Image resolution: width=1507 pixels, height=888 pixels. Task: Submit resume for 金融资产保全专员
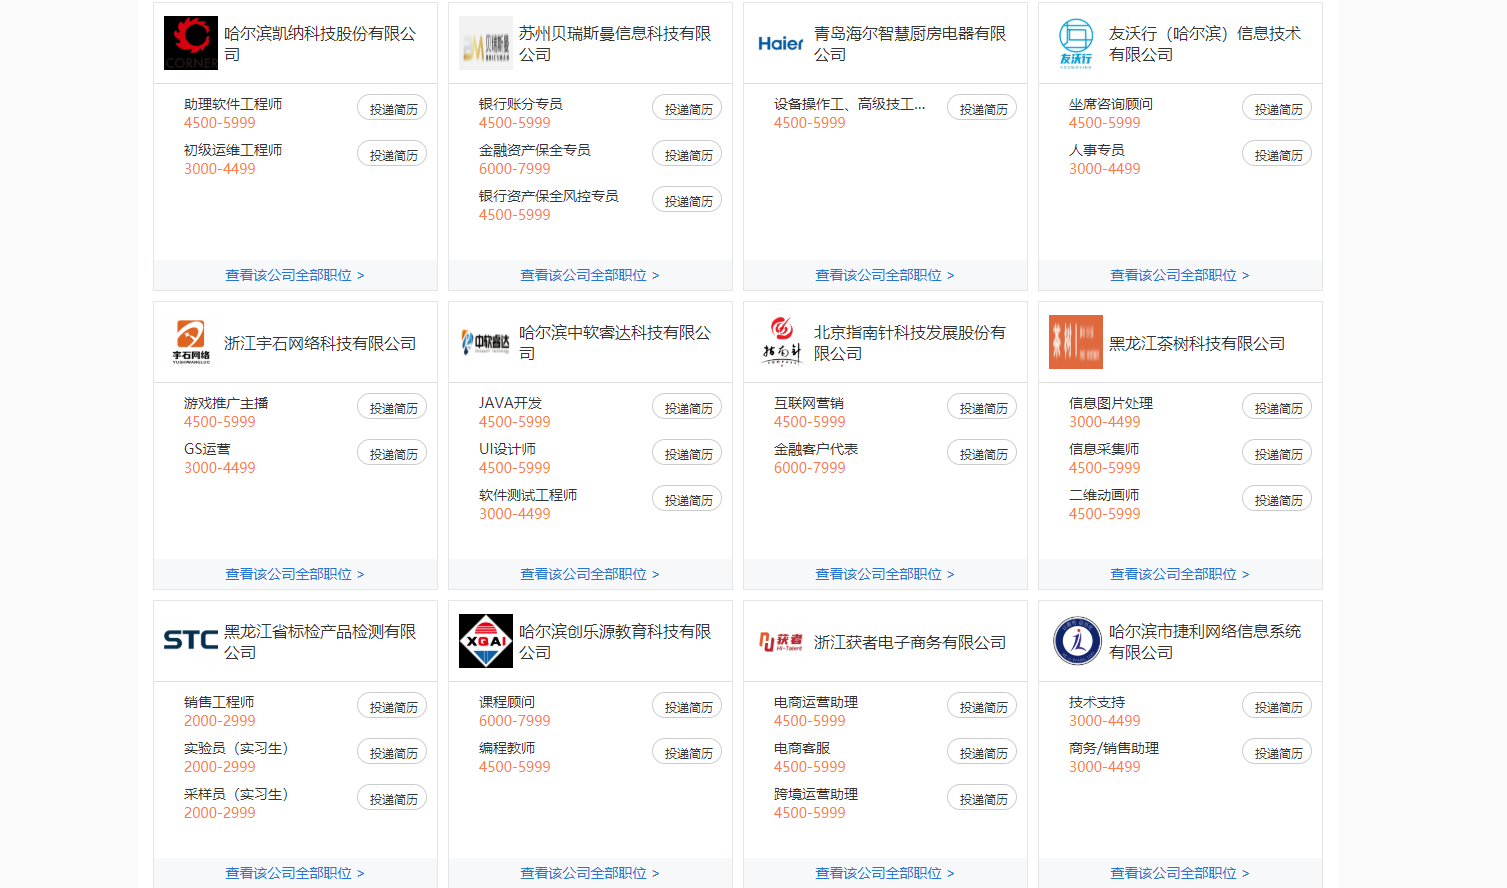(687, 154)
